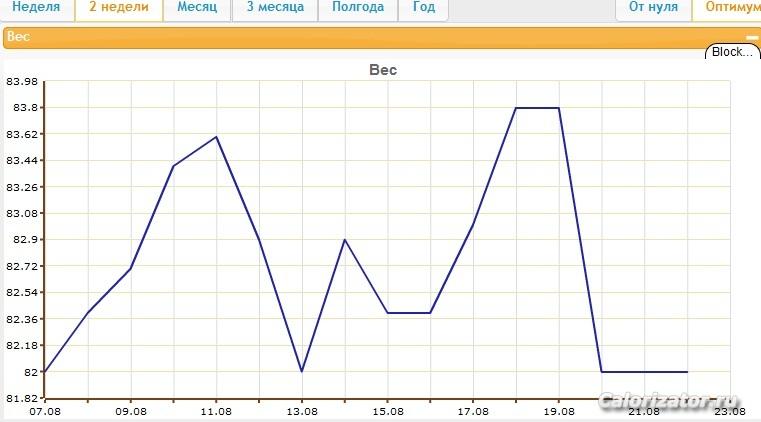Click the 20.08 data point at 82
Image resolution: width=761 pixels, height=422 pixels.
[602, 372]
